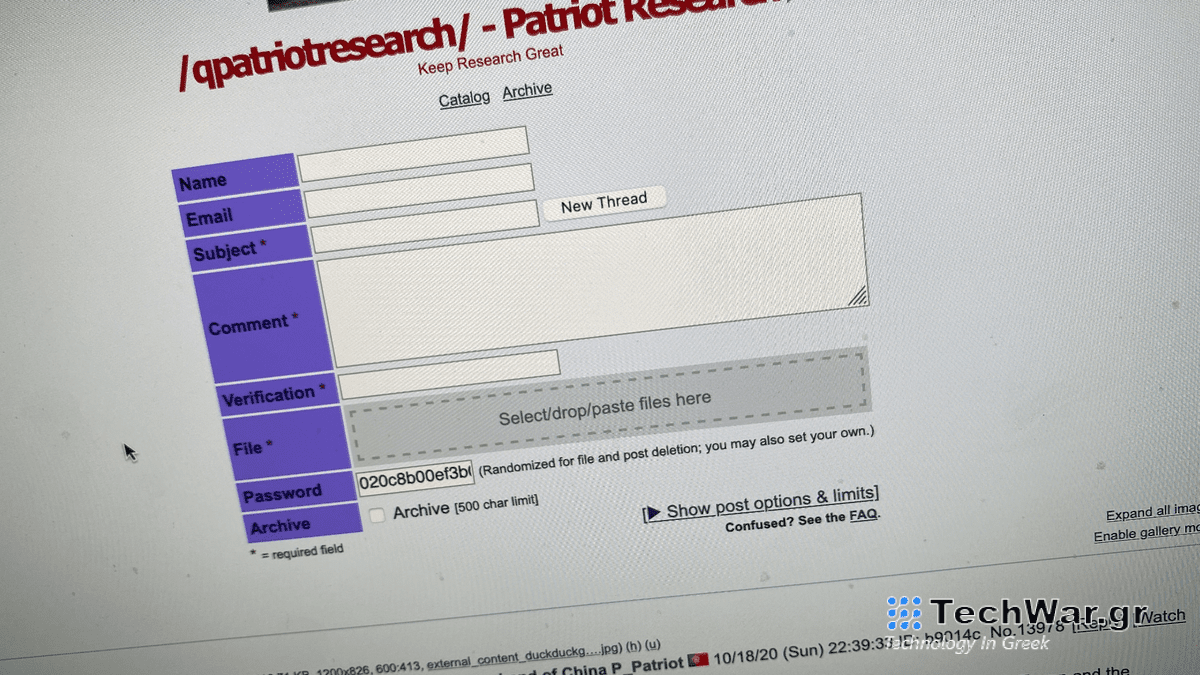Click the Select/drop/paste files area
Image resolution: width=1200 pixels, height=675 pixels.
606,406
